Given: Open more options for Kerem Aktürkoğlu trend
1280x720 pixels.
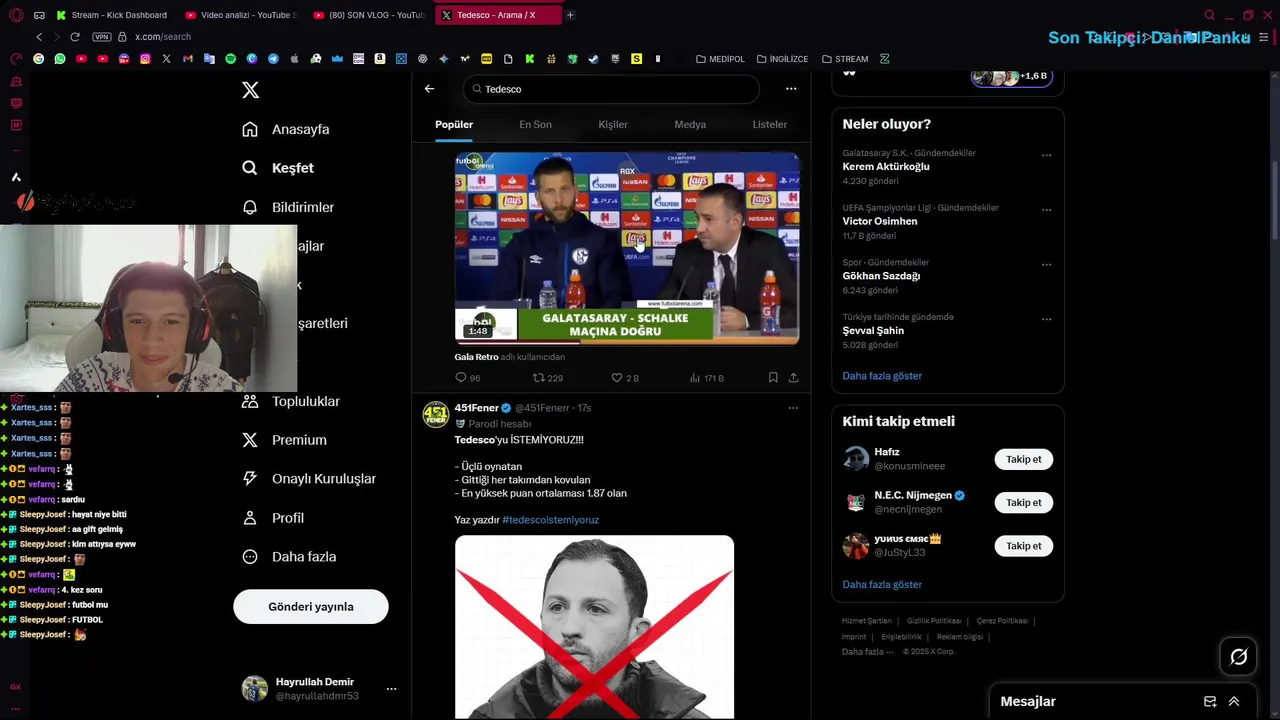Looking at the screenshot, I should click(x=1046, y=155).
